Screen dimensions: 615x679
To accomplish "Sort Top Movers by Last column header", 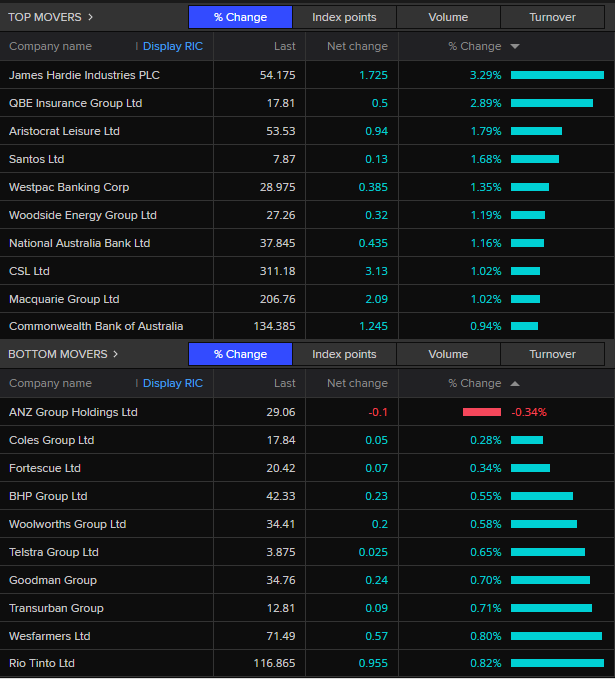I will point(284,47).
